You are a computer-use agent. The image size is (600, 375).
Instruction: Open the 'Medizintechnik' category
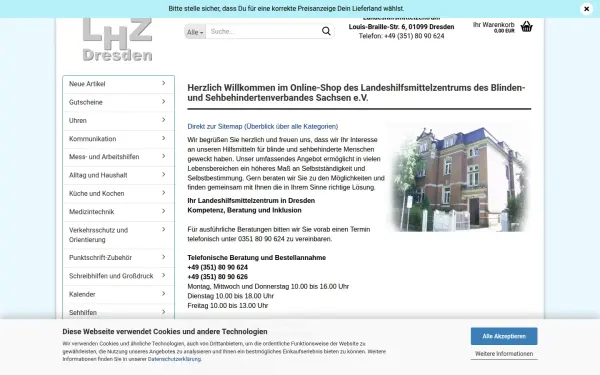point(119,212)
